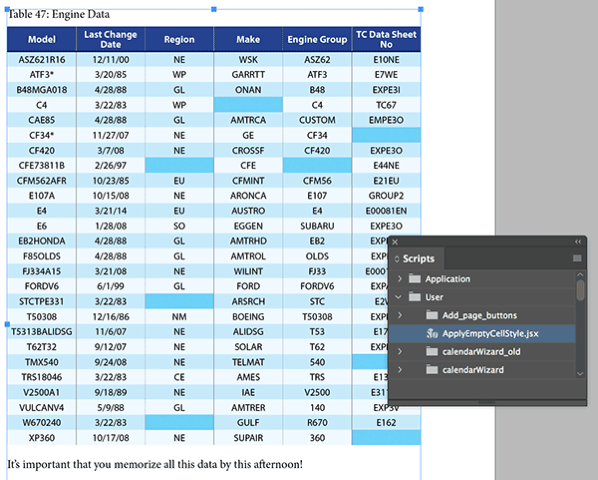Viewport: 598px width, 480px height.
Task: Select ApplyEmptyCellStyle.jsx script row
Action: 482,334
